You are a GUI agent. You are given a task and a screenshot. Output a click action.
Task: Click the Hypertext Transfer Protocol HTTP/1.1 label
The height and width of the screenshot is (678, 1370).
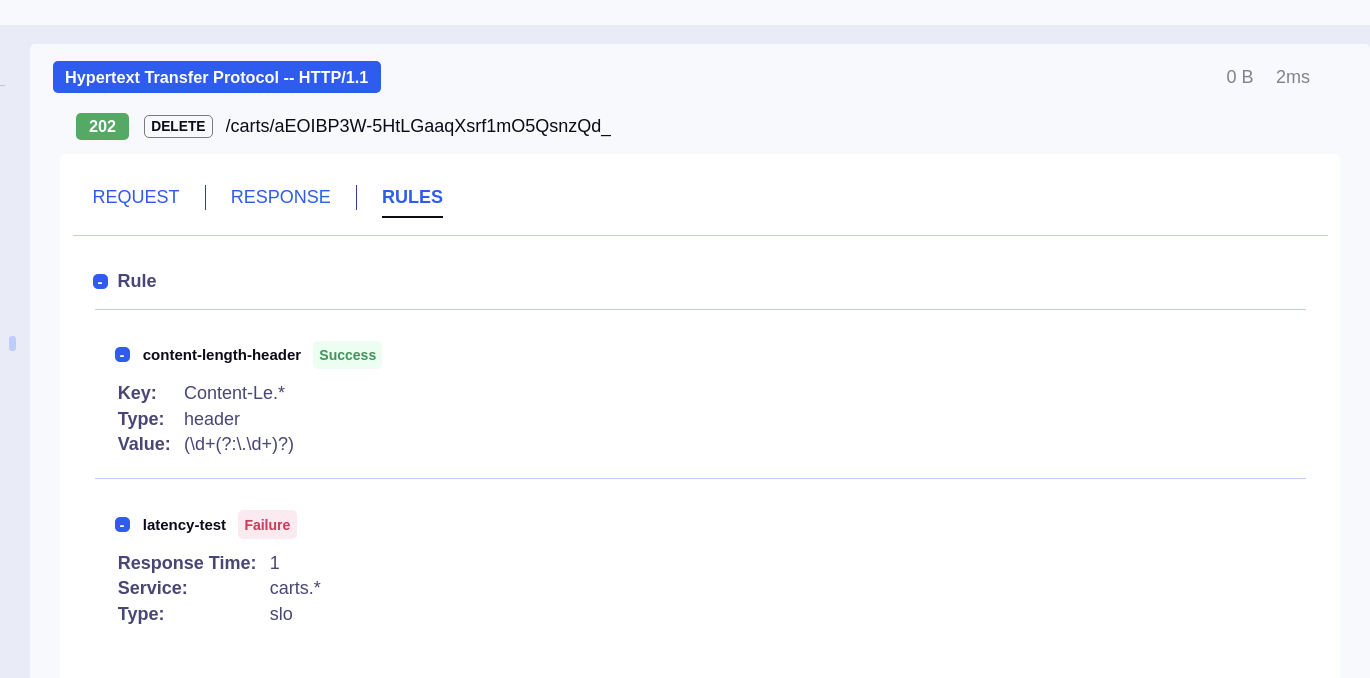(216, 77)
